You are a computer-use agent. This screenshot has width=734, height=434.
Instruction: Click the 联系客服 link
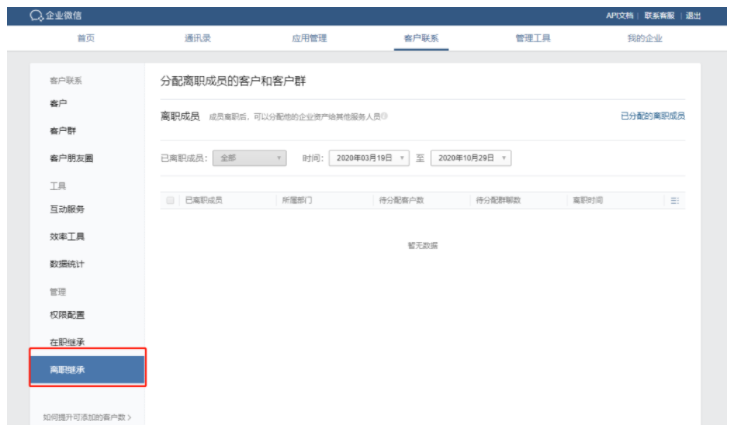(659, 15)
